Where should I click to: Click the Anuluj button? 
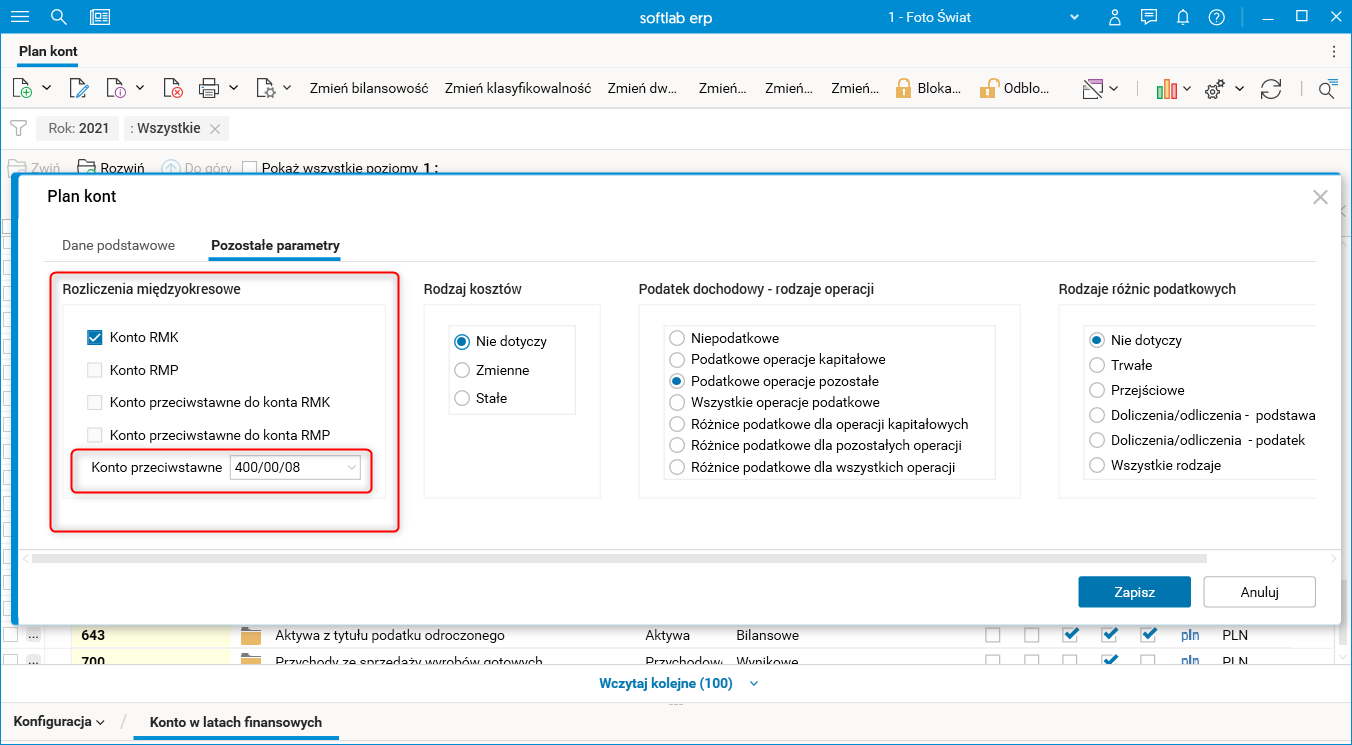[x=1259, y=592]
